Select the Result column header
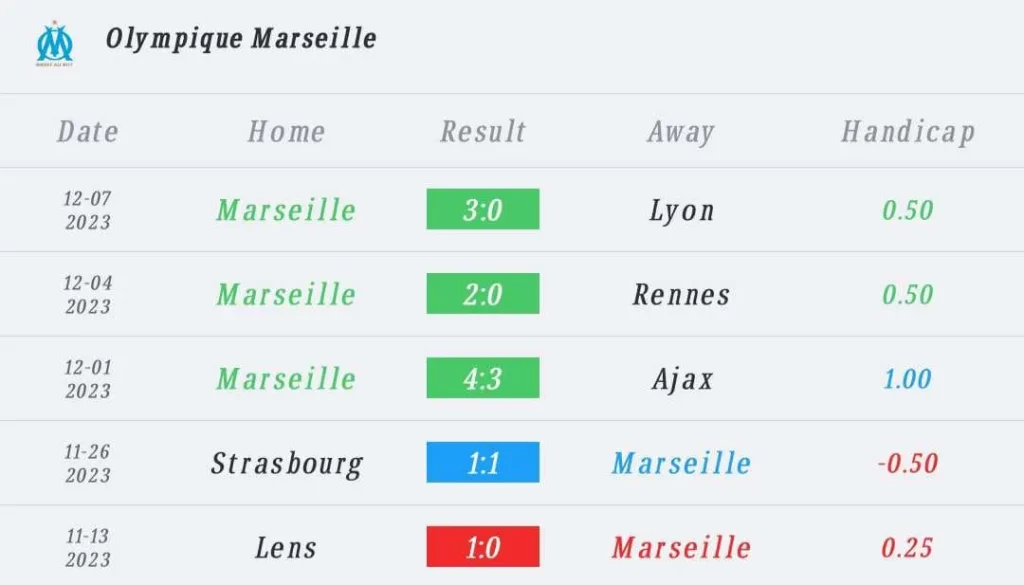This screenshot has width=1024, height=585. click(x=483, y=132)
